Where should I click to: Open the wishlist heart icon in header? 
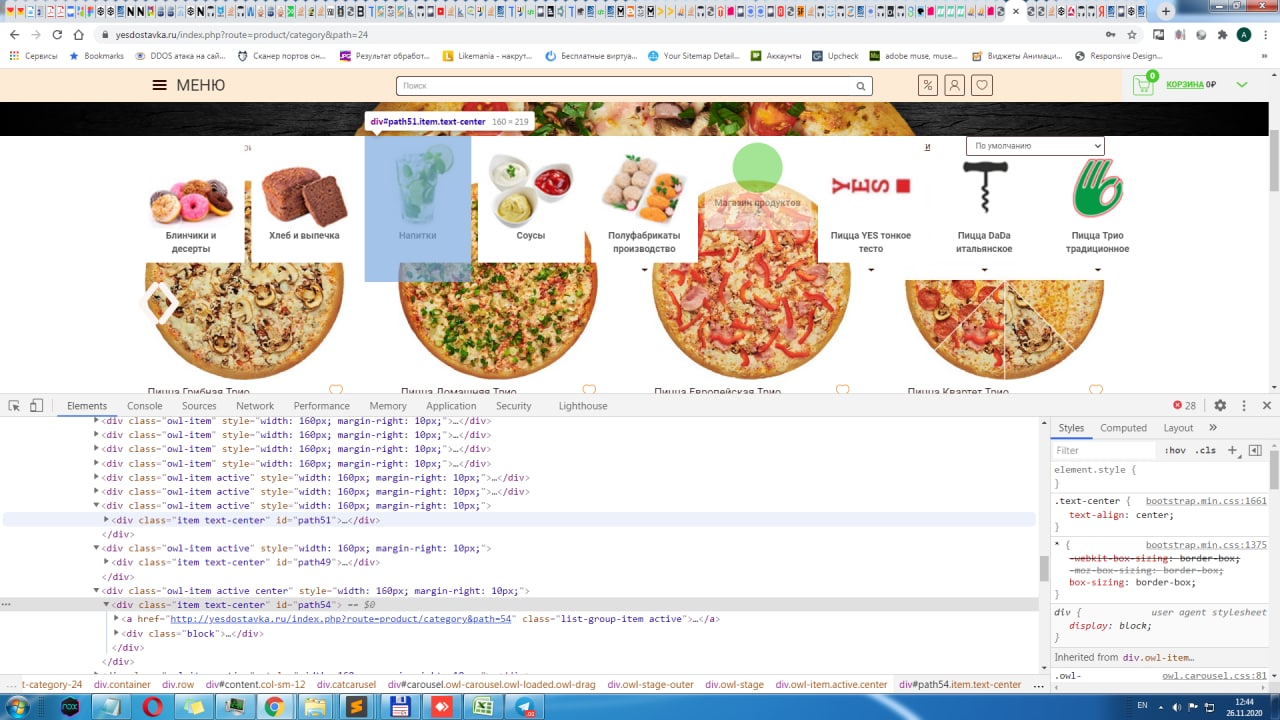(983, 85)
